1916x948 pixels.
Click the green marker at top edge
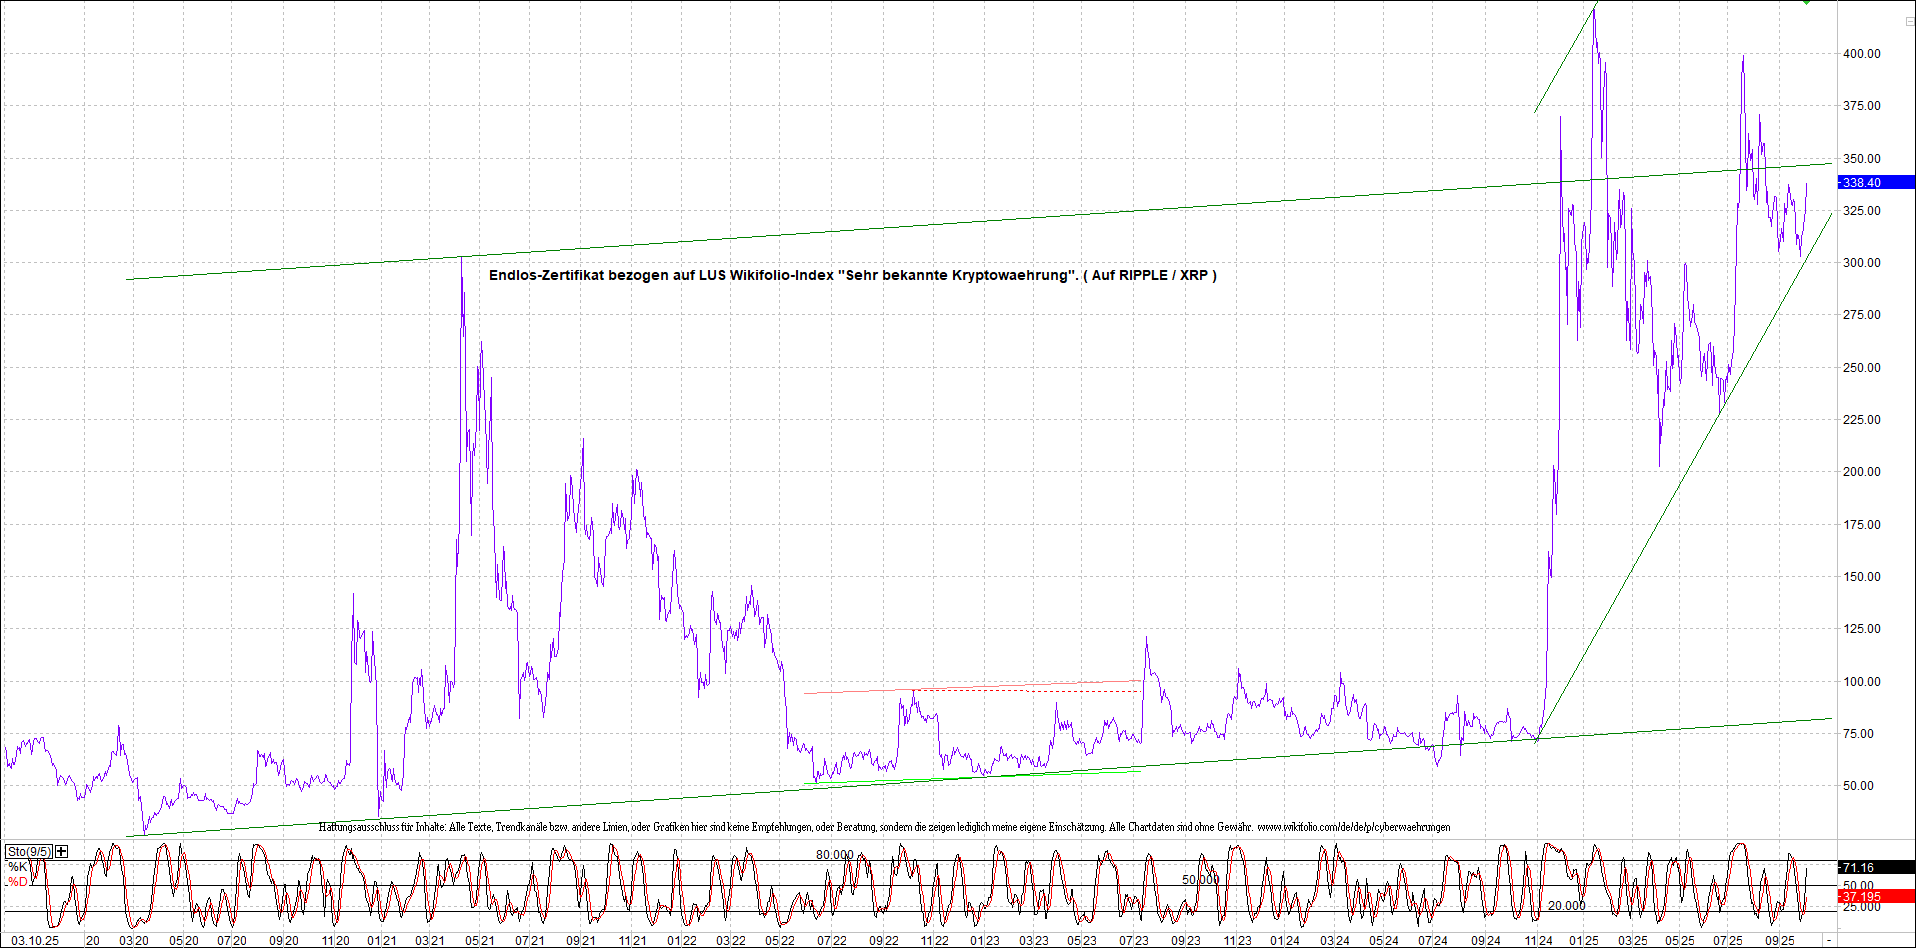coord(1806,3)
